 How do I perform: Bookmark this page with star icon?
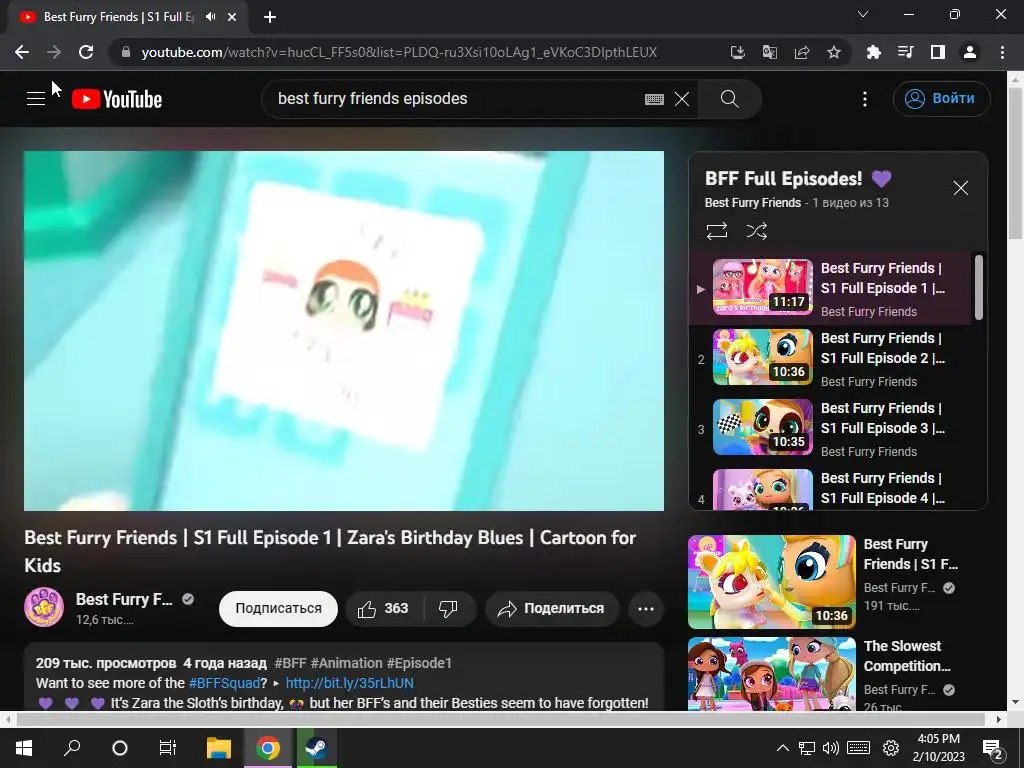click(833, 52)
